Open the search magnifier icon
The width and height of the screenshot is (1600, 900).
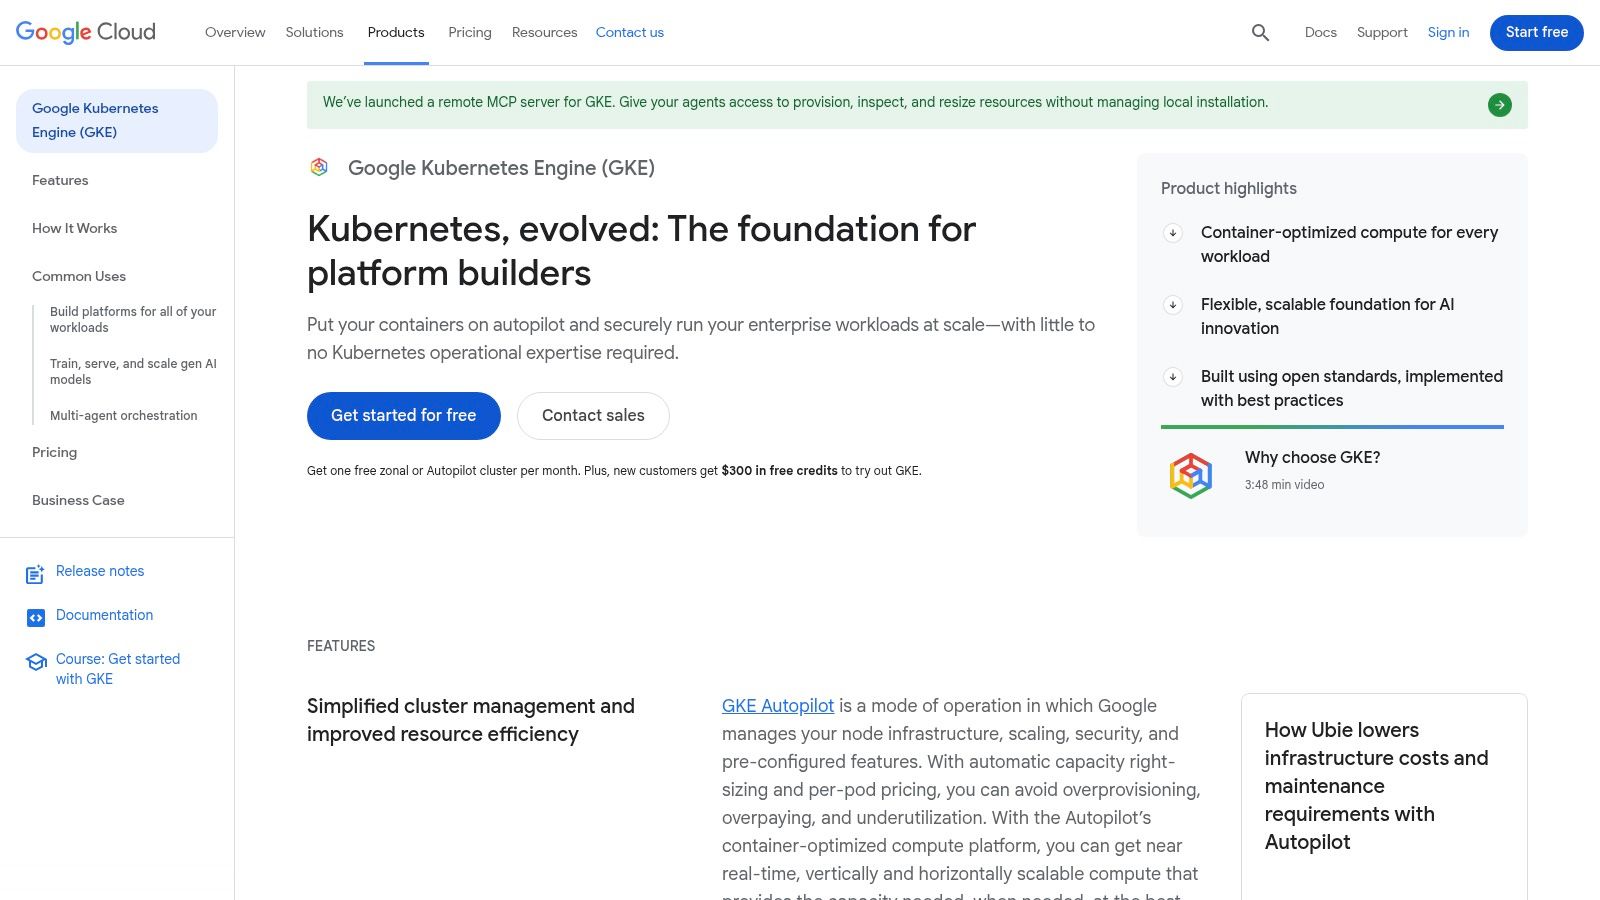1260,33
